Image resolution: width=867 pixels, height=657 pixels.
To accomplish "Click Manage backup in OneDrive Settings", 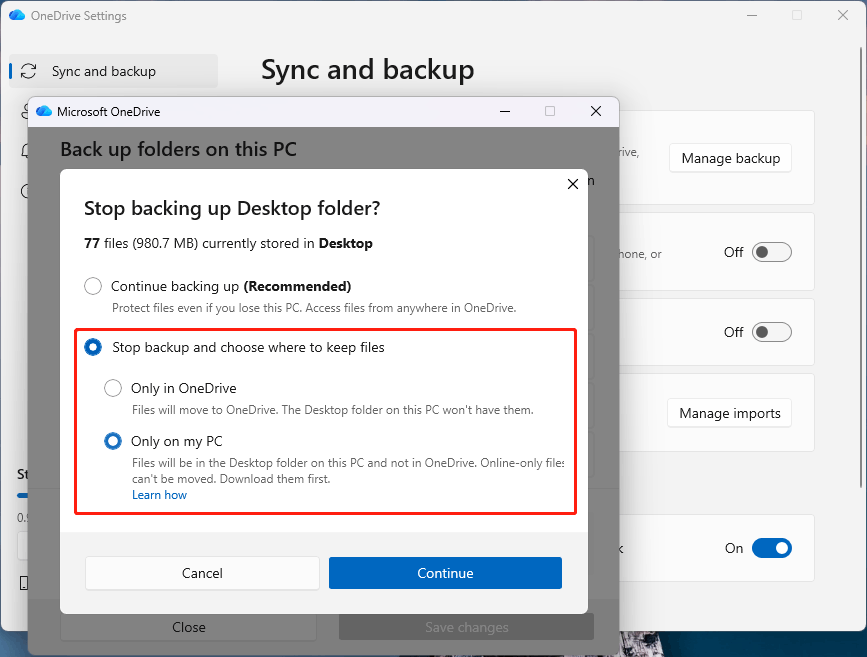I will pos(730,158).
